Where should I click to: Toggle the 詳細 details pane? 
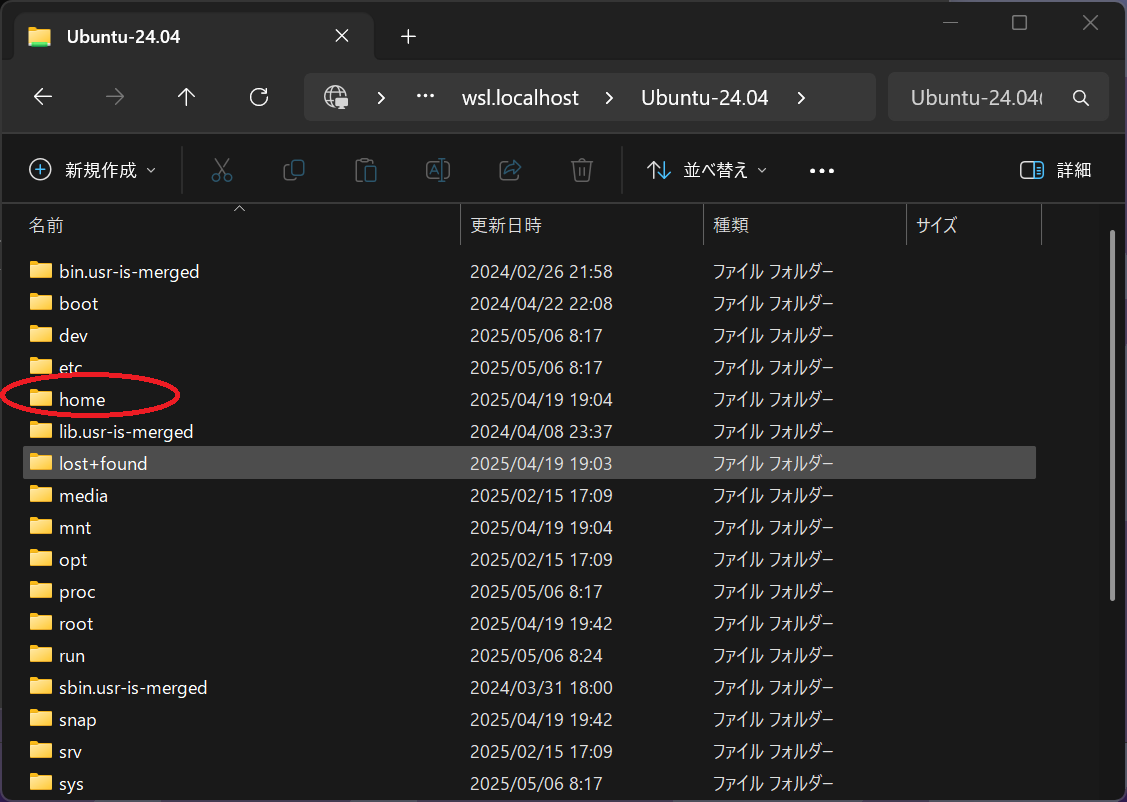pyautogui.click(x=1056, y=170)
